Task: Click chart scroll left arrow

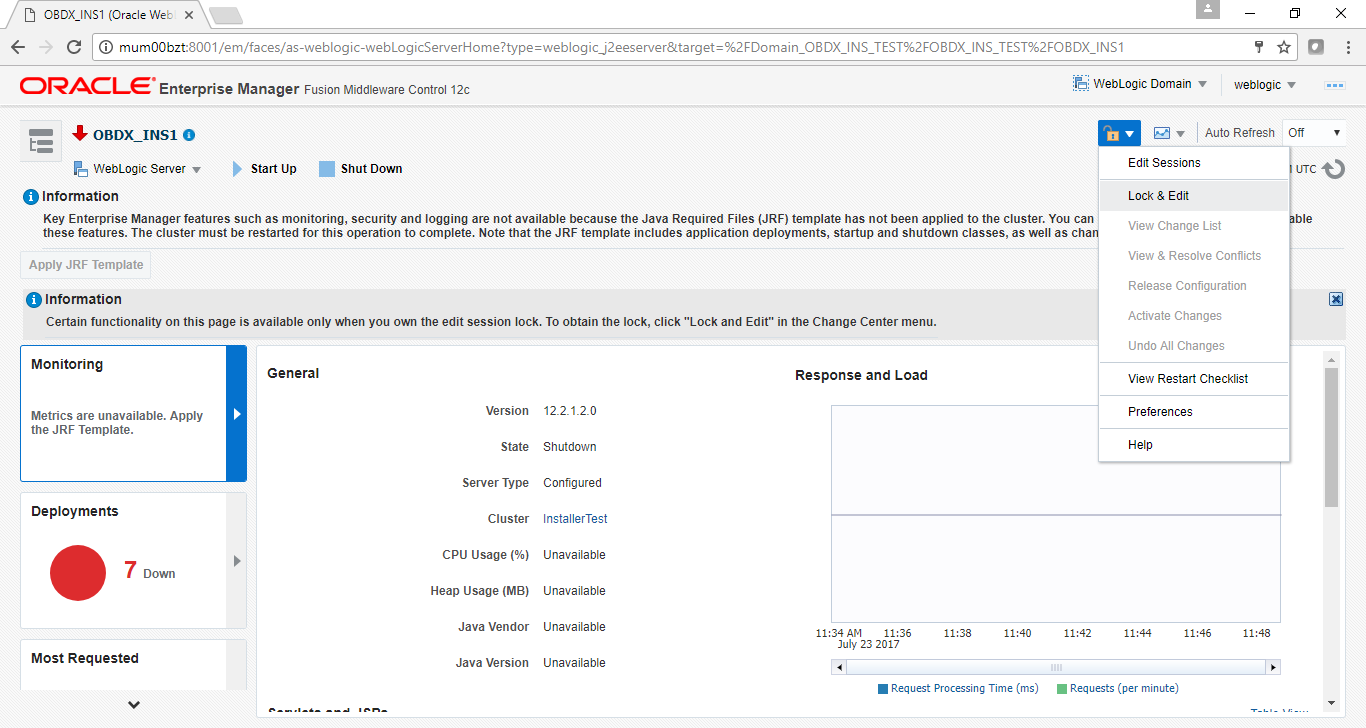Action: [838, 667]
